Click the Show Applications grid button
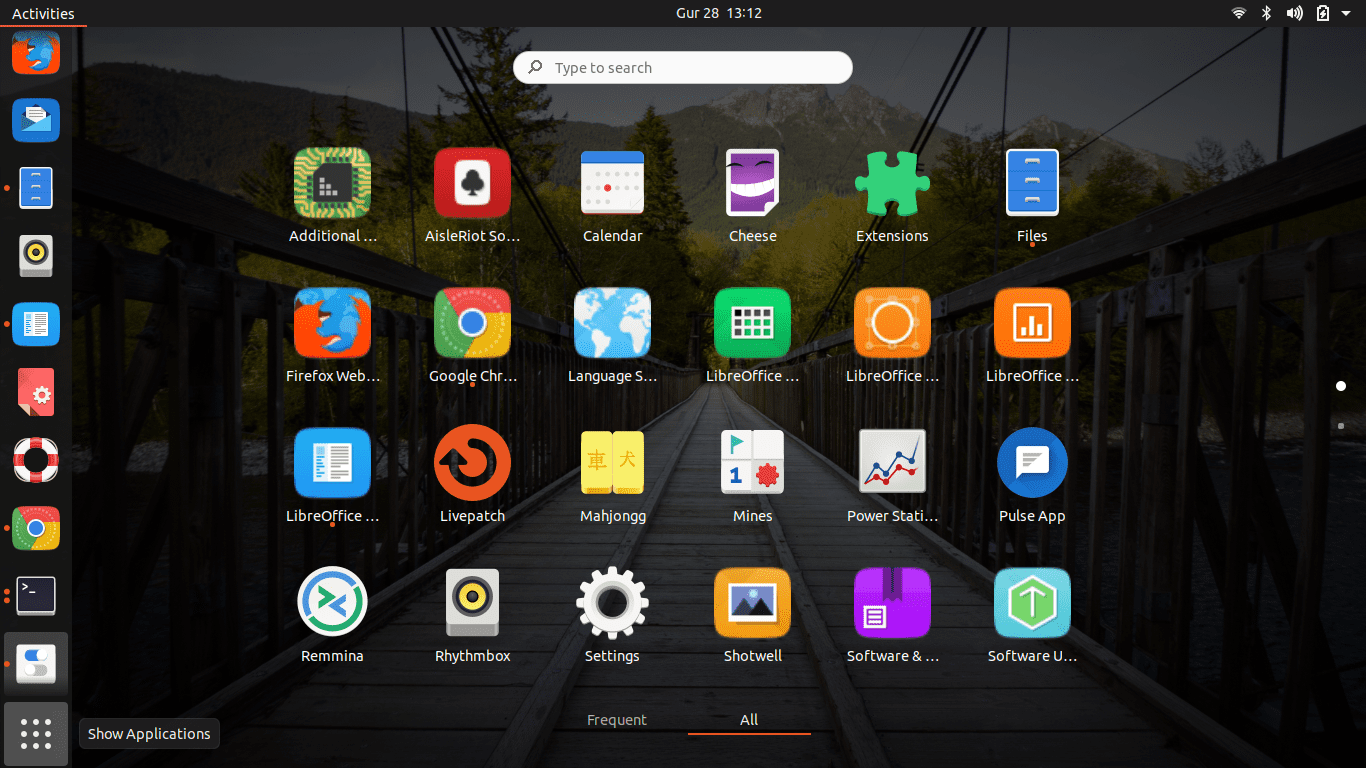Viewport: 1366px width, 768px height. point(36,734)
